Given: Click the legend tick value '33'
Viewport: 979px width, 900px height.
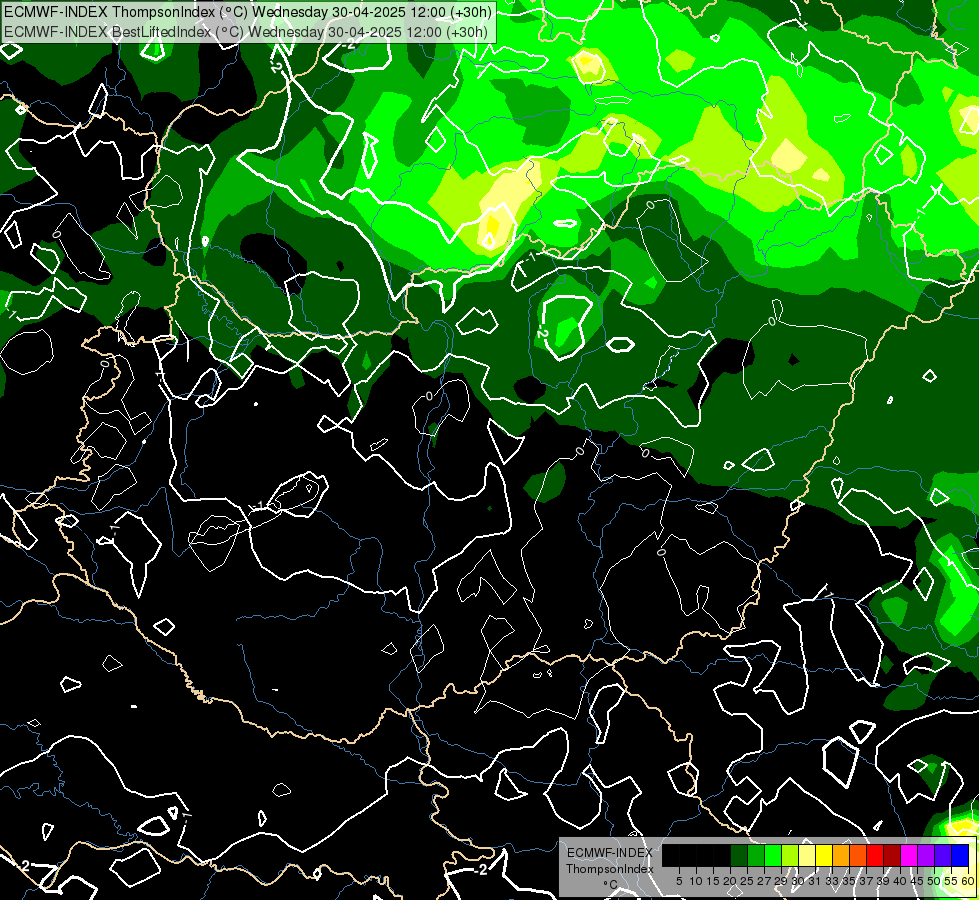Looking at the screenshot, I should [832, 881].
